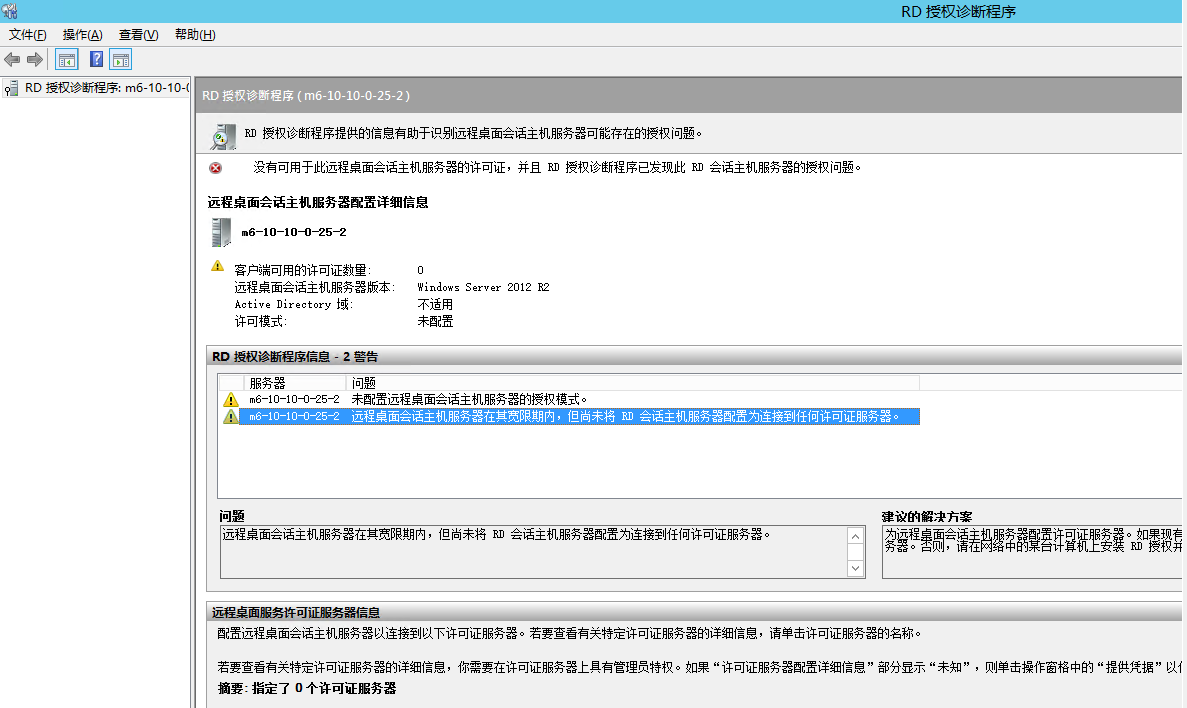Screen dimensions: 1187x708
Task: Click the Active Directory 域 value 不适用
Action: coord(435,304)
